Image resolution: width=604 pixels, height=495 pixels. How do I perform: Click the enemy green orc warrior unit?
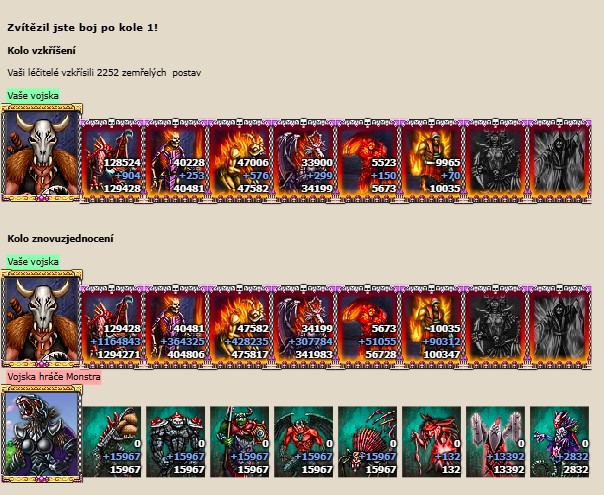pos(240,442)
